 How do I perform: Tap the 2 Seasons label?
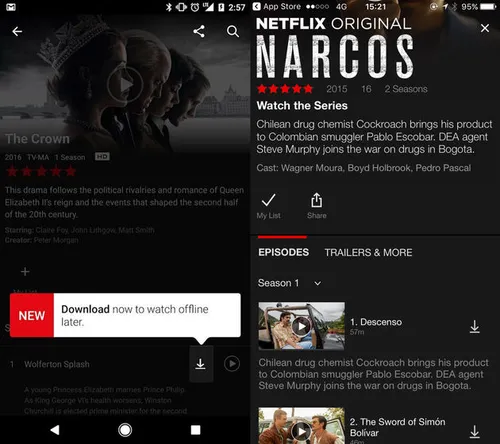pyautogui.click(x=406, y=89)
